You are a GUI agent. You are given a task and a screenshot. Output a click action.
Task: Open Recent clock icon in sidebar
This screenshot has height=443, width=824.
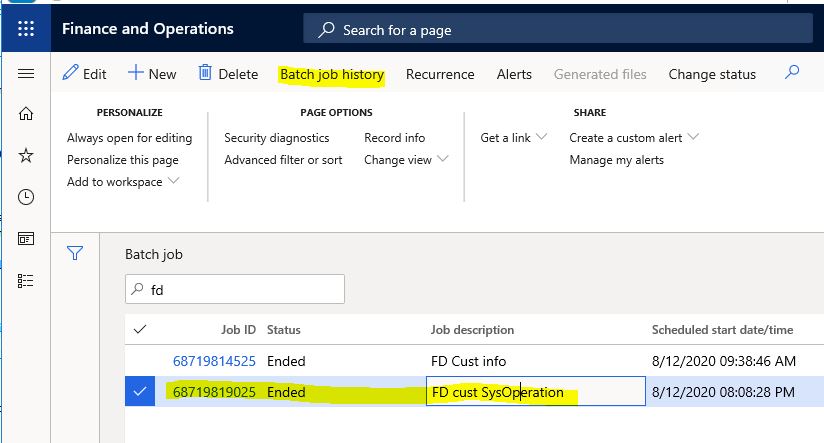click(26, 197)
